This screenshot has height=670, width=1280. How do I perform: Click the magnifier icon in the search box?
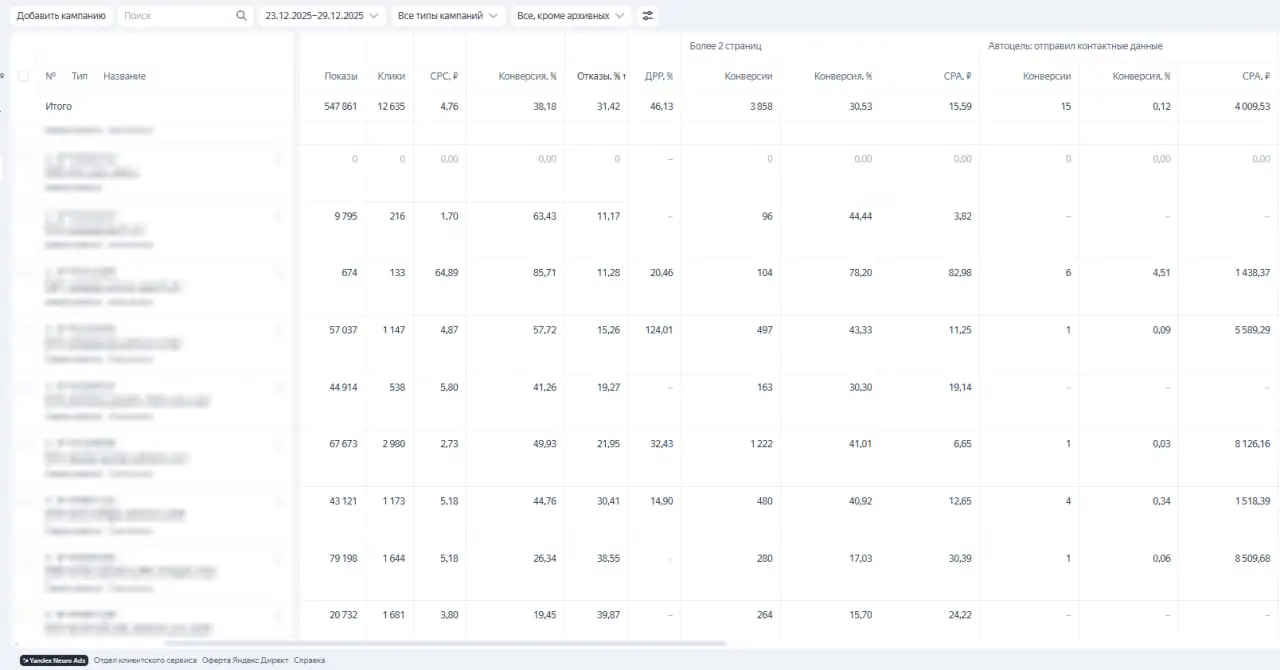pyautogui.click(x=241, y=16)
